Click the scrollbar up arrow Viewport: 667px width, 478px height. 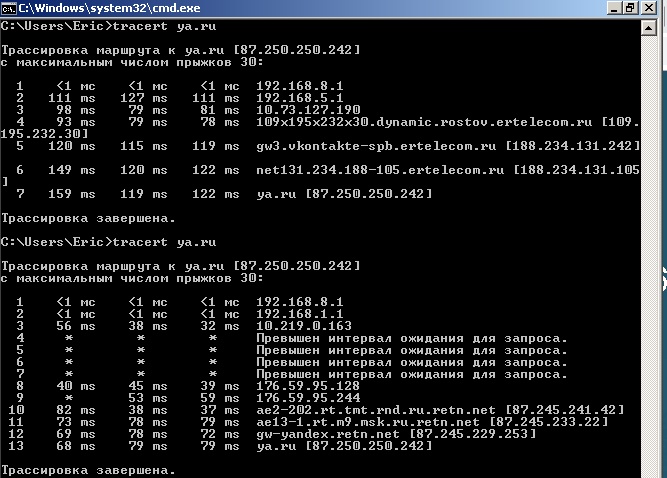[x=648, y=28]
